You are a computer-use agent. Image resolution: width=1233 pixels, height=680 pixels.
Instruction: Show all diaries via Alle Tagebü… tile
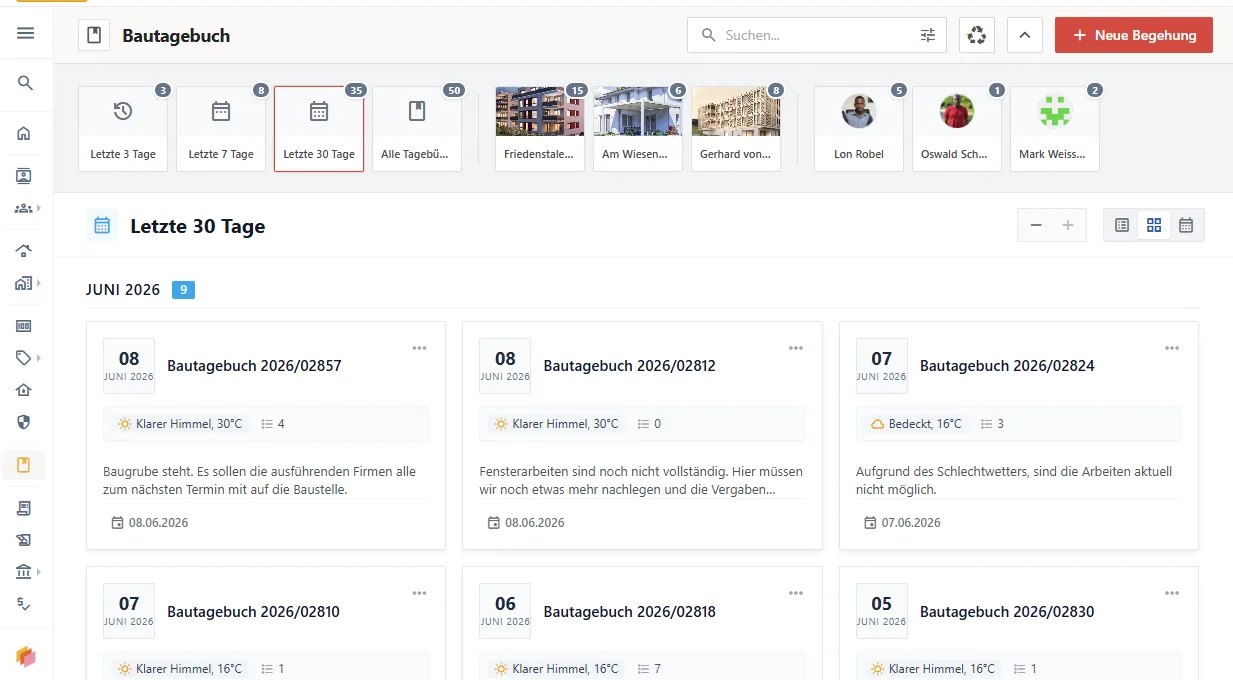(417, 128)
